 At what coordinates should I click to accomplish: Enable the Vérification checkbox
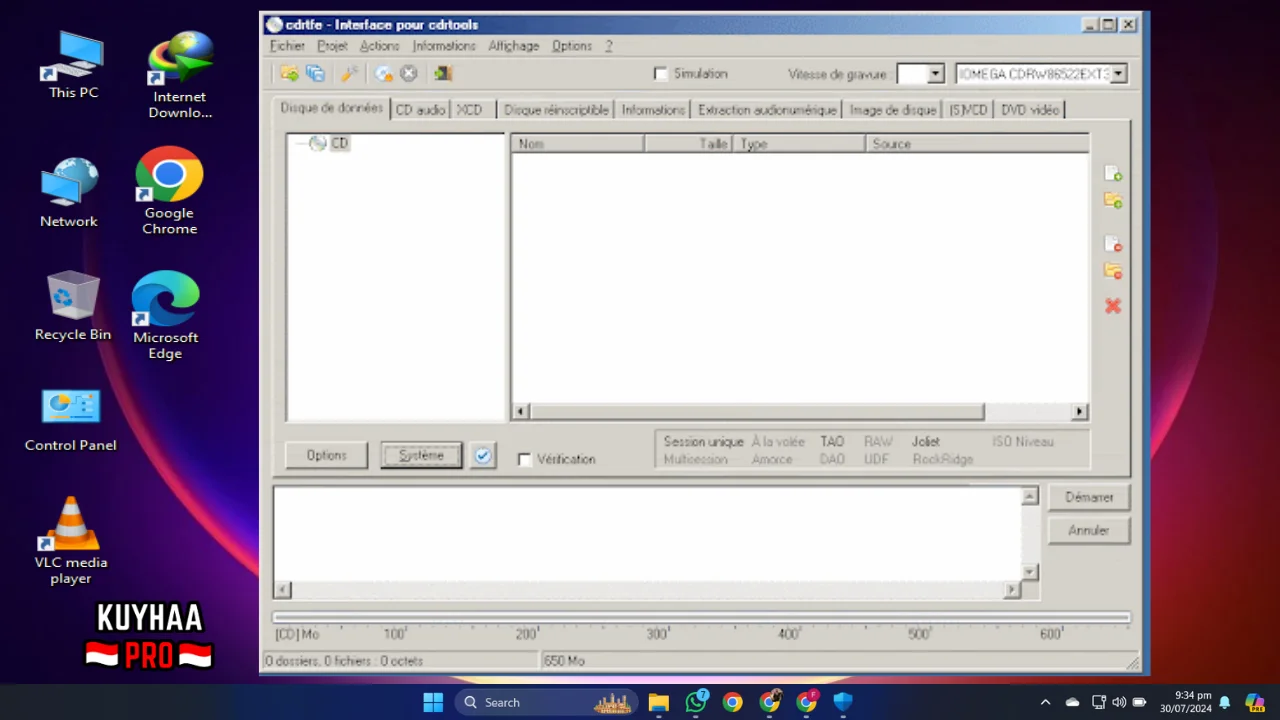[x=524, y=459]
